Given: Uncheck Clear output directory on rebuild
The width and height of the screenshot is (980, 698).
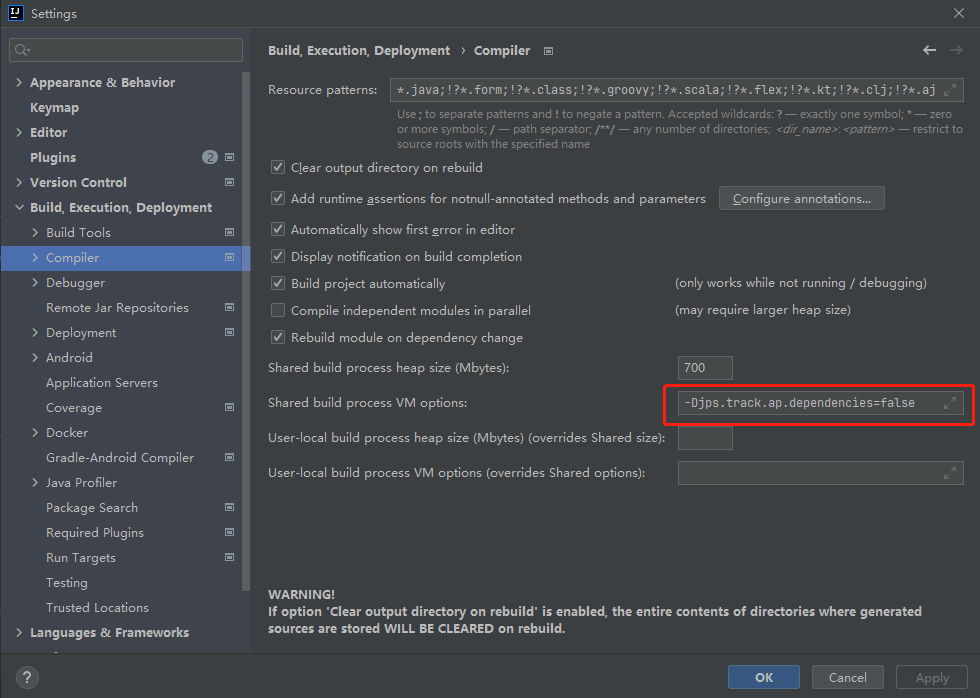Looking at the screenshot, I should (278, 167).
